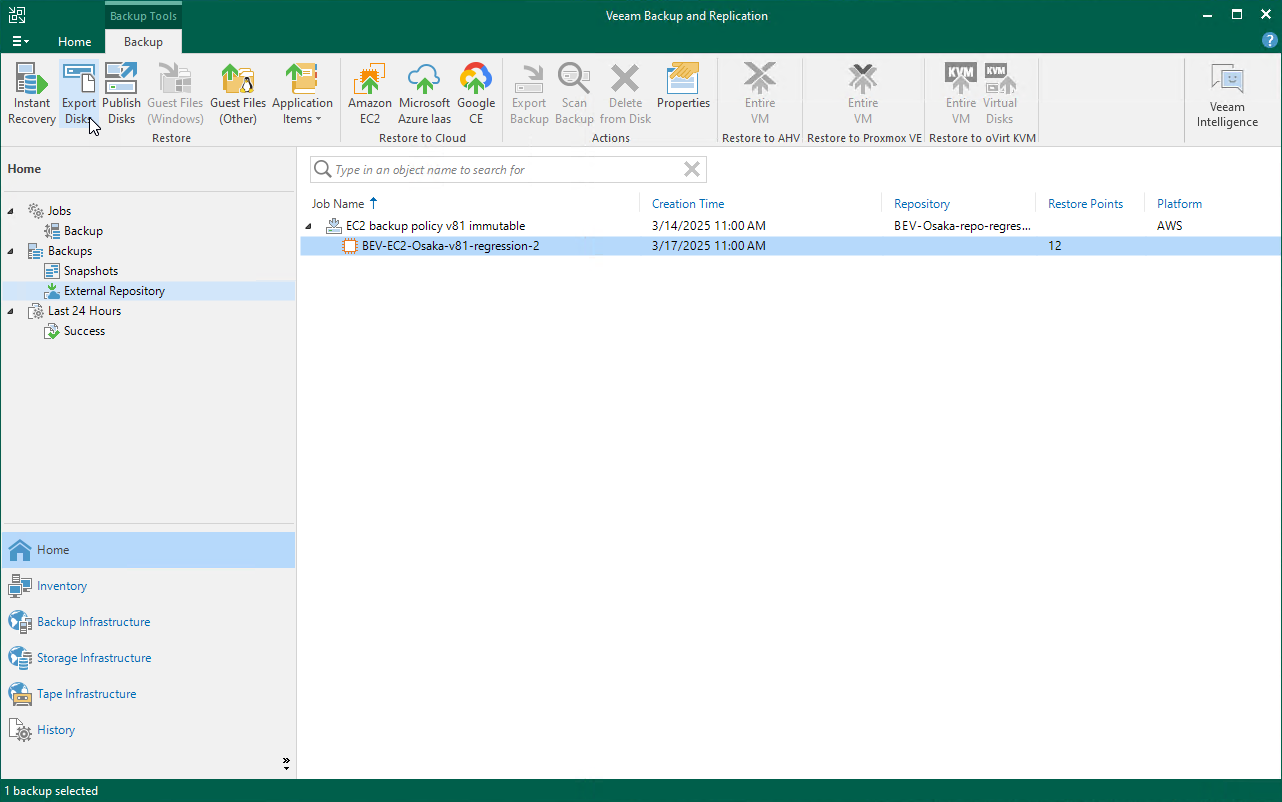The width and height of the screenshot is (1282, 802).
Task: Collapse the Last 24 Hours node
Action: (11, 311)
